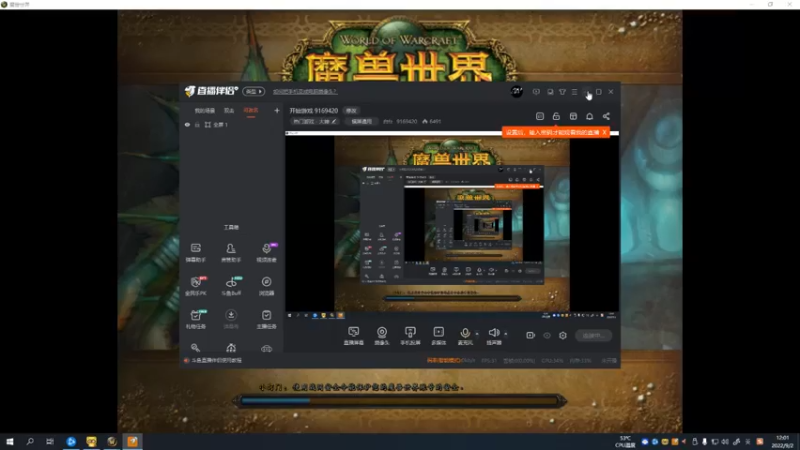Dismiss the orange password tooltip
Image resolution: width=800 pixels, height=450 pixels.
click(x=605, y=132)
